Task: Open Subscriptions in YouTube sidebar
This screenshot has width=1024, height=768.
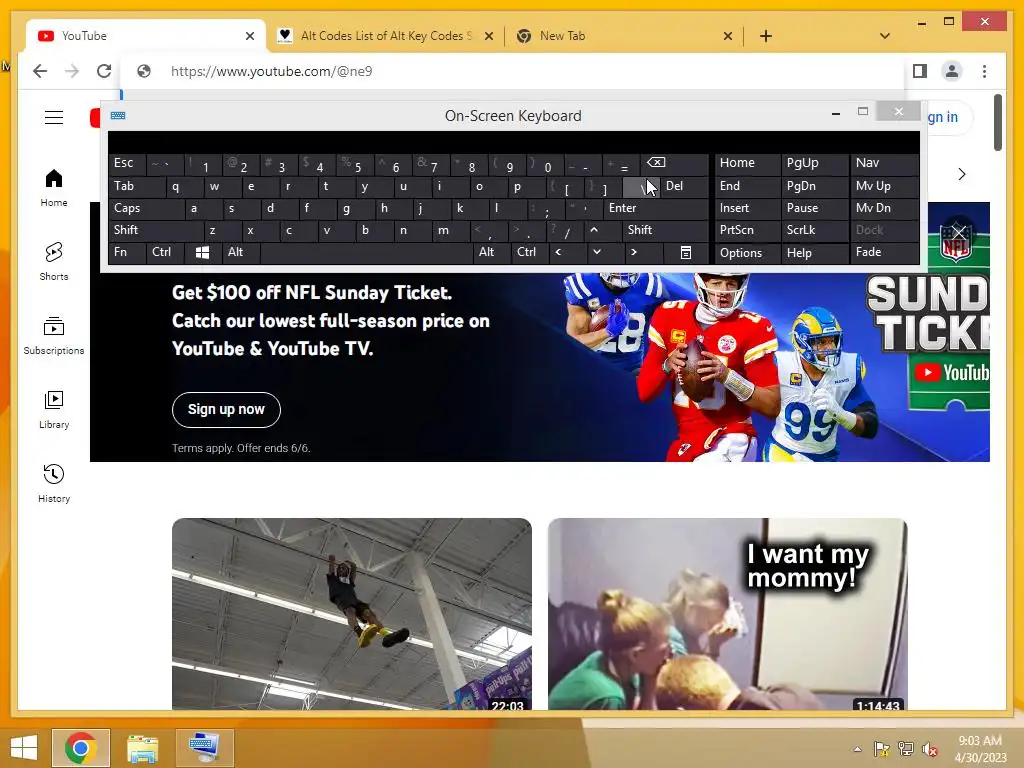Action: click(54, 336)
